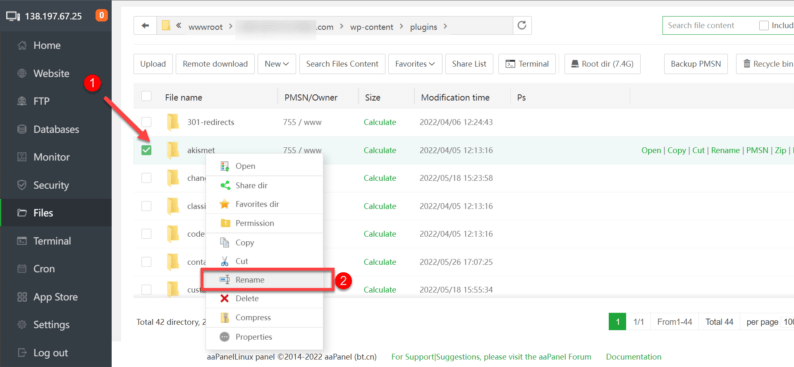Check the checkbox in the 2022/05/18 15:23:58 row
Screen dimensions: 794x367
point(146,178)
